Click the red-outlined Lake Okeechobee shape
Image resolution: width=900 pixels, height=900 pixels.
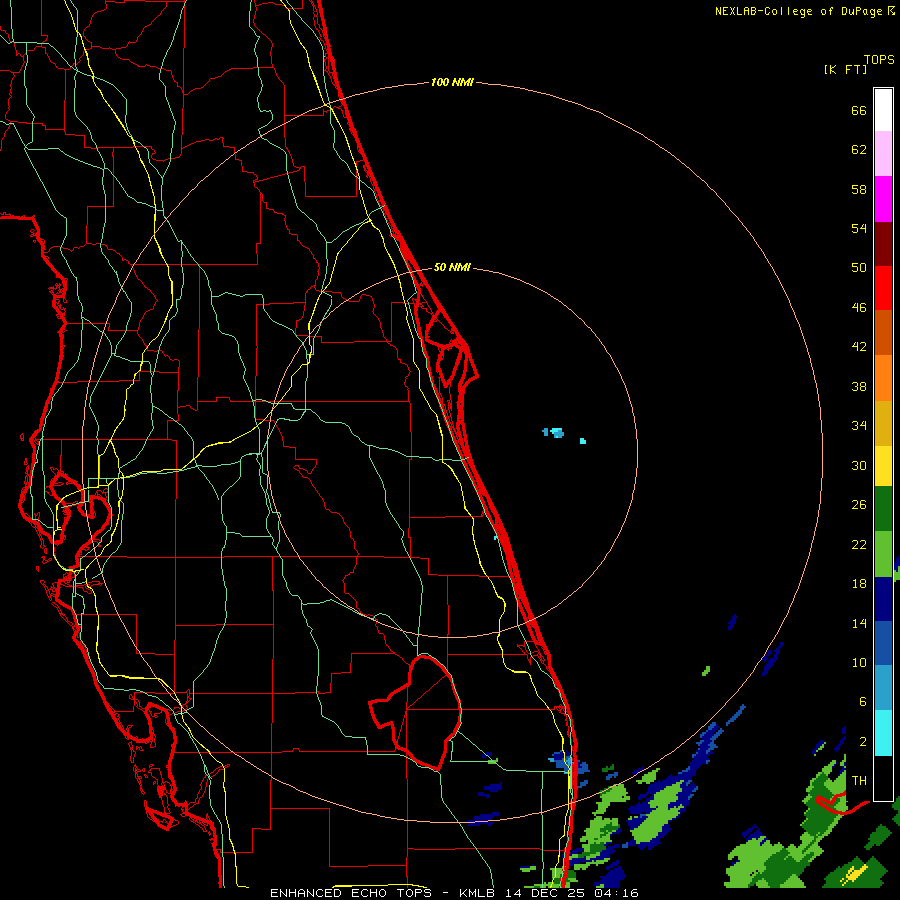pyautogui.click(x=416, y=712)
